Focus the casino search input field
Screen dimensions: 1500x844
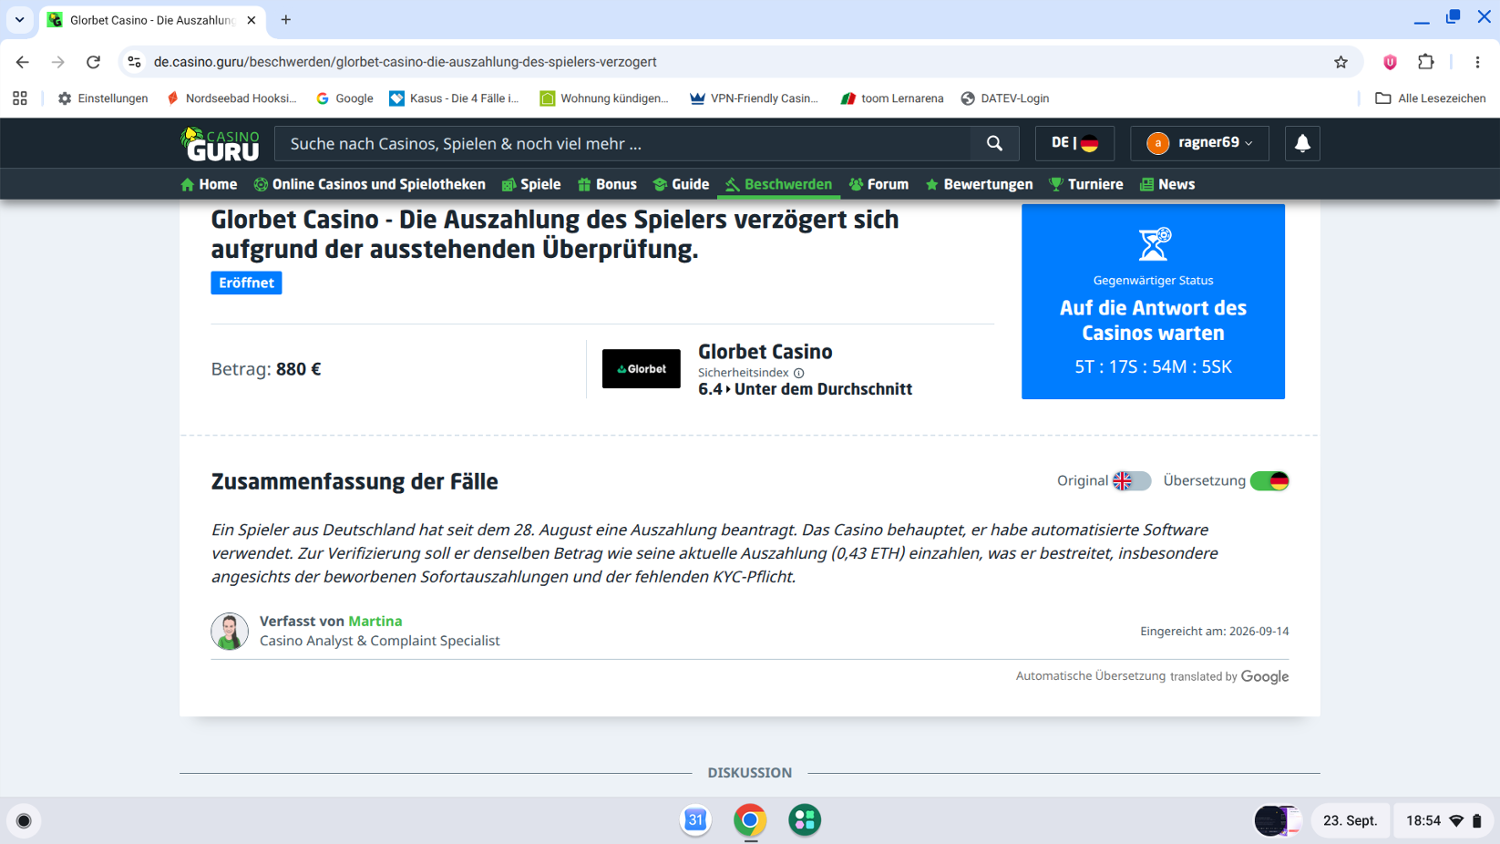(622, 144)
